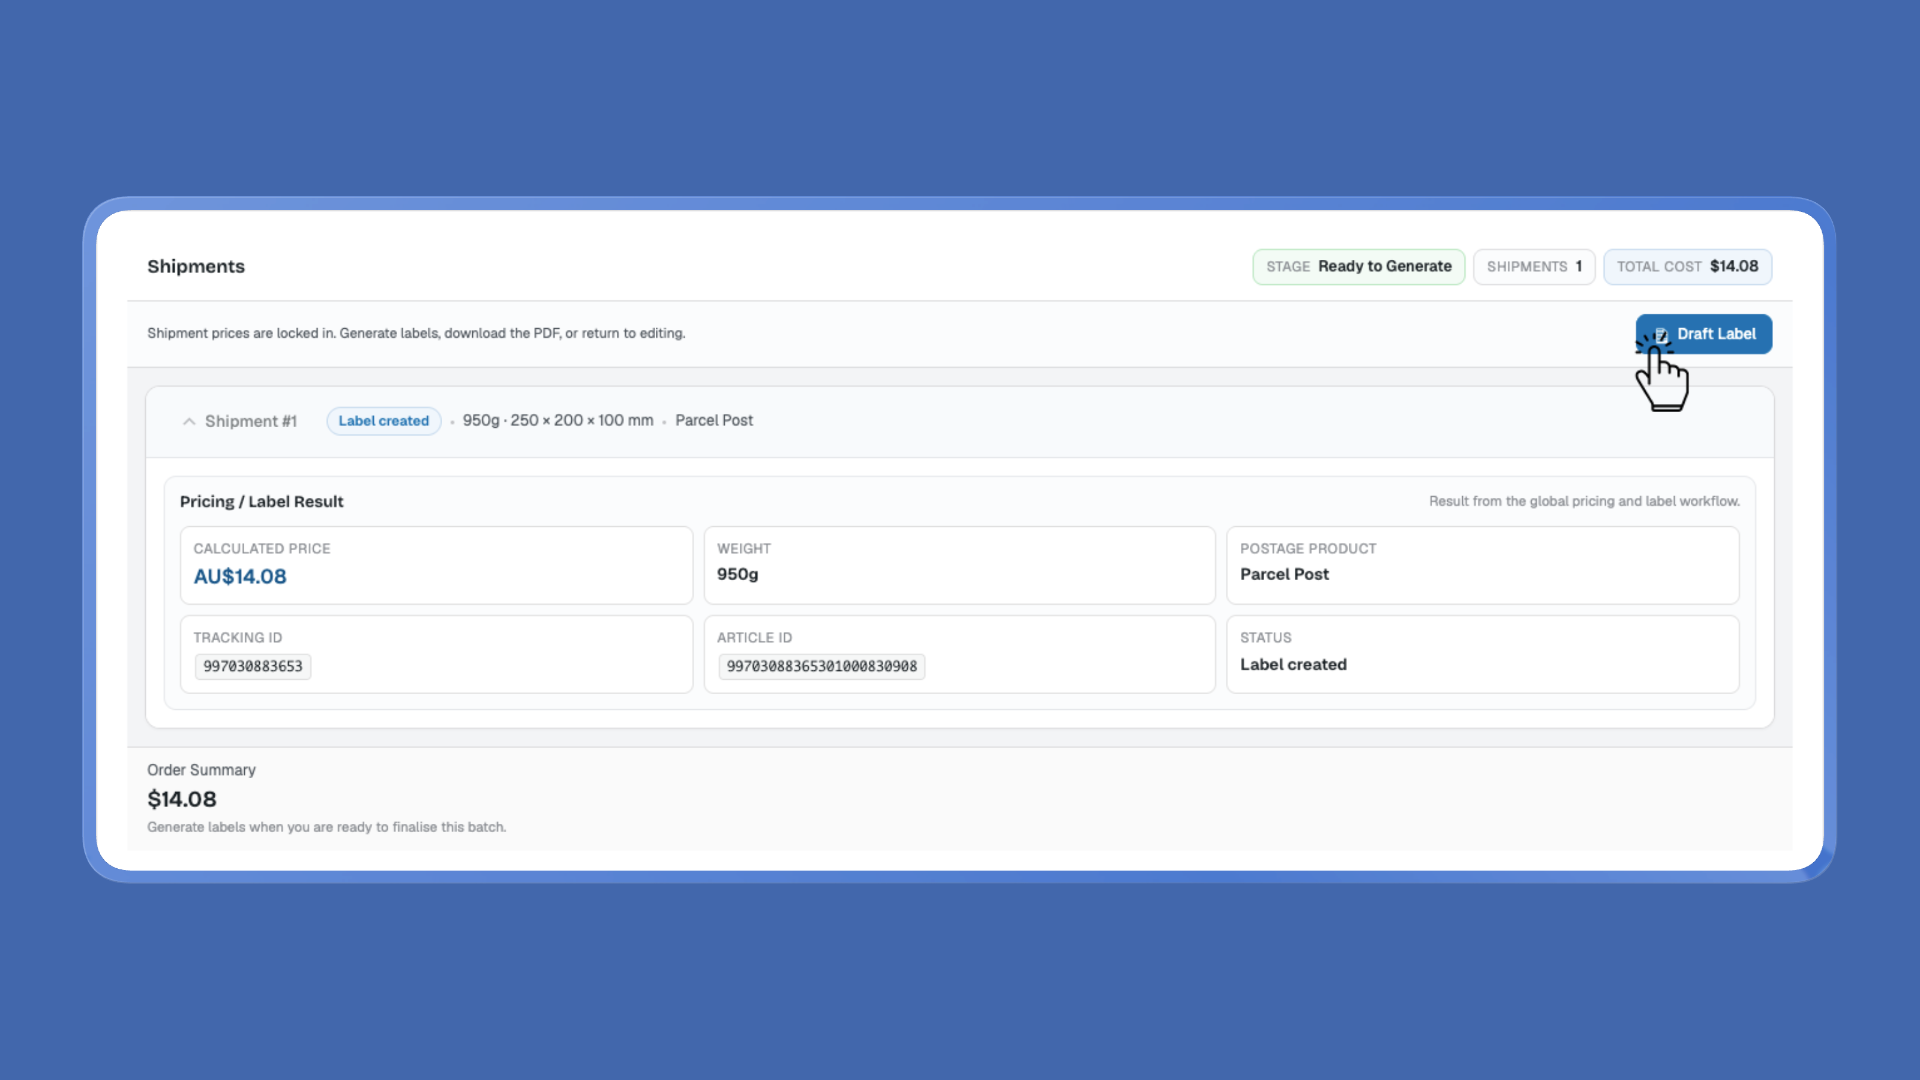1920x1080 pixels.
Task: Select the tracking ID 997030883653
Action: click(x=253, y=666)
